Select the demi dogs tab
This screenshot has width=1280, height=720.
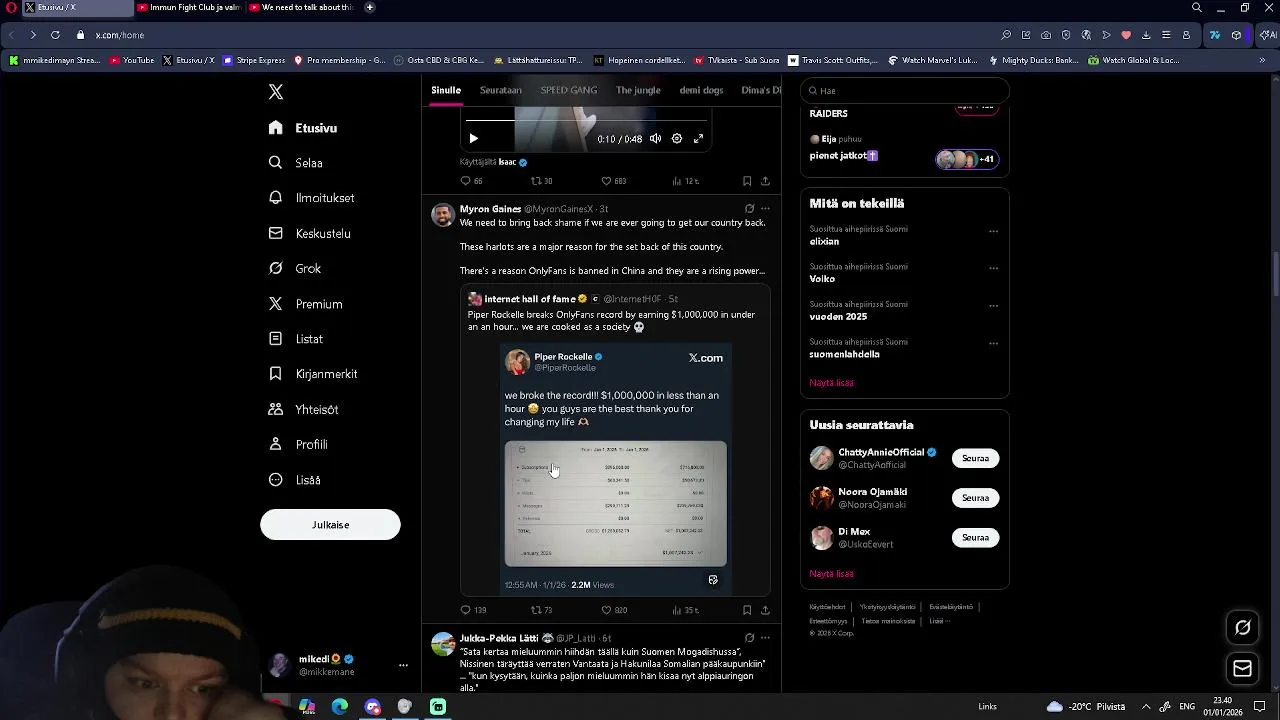click(701, 90)
